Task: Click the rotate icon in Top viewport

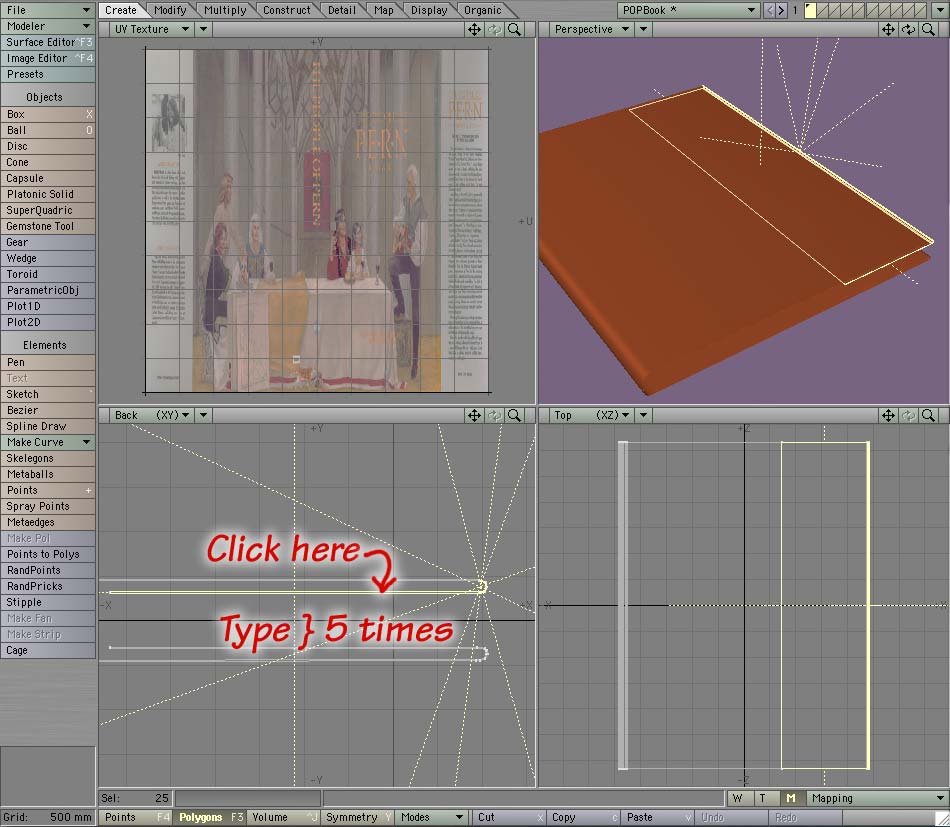Action: [x=908, y=415]
